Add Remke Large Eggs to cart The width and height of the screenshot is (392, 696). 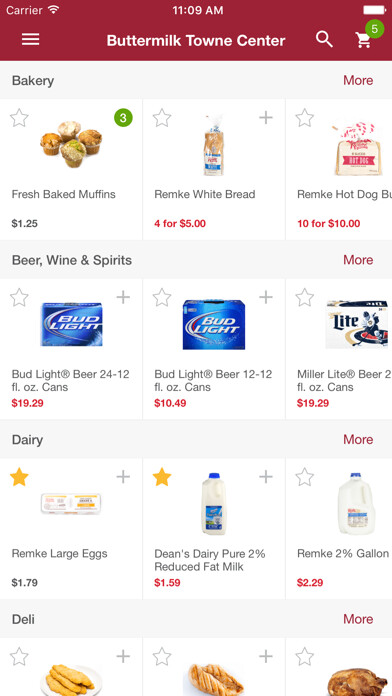pyautogui.click(x=123, y=477)
